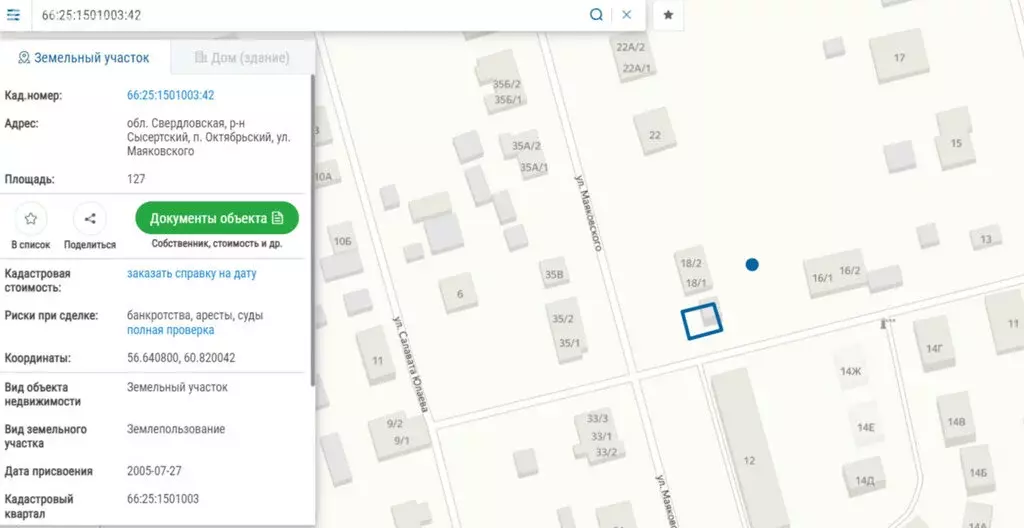Open the полная проверка link

pyautogui.click(x=170, y=330)
